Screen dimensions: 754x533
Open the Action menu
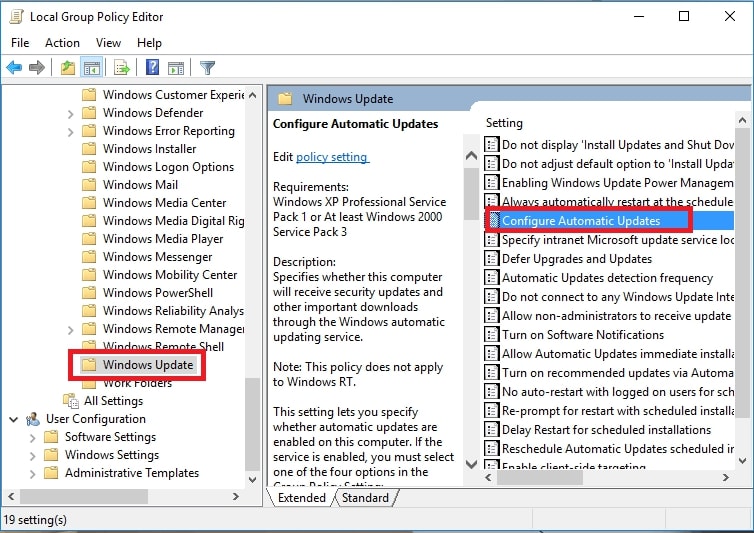(x=63, y=43)
